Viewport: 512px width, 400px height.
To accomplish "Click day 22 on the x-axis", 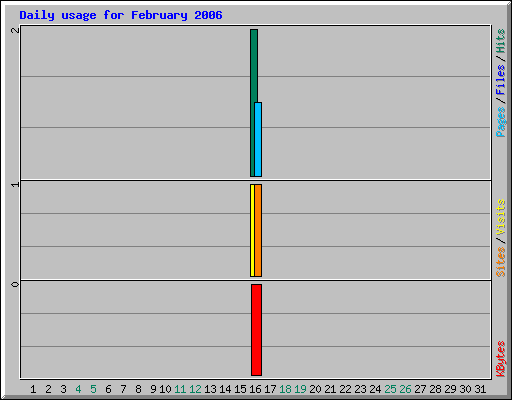I will tap(345, 389).
